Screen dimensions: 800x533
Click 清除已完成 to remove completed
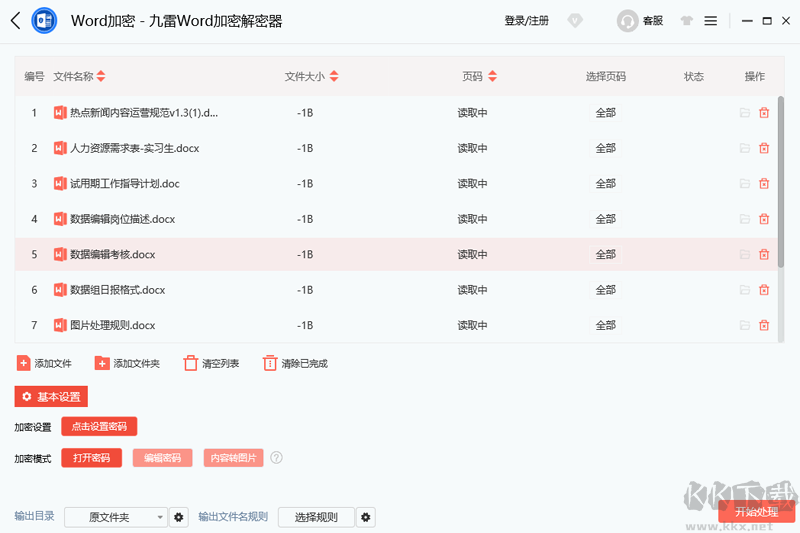[295, 363]
